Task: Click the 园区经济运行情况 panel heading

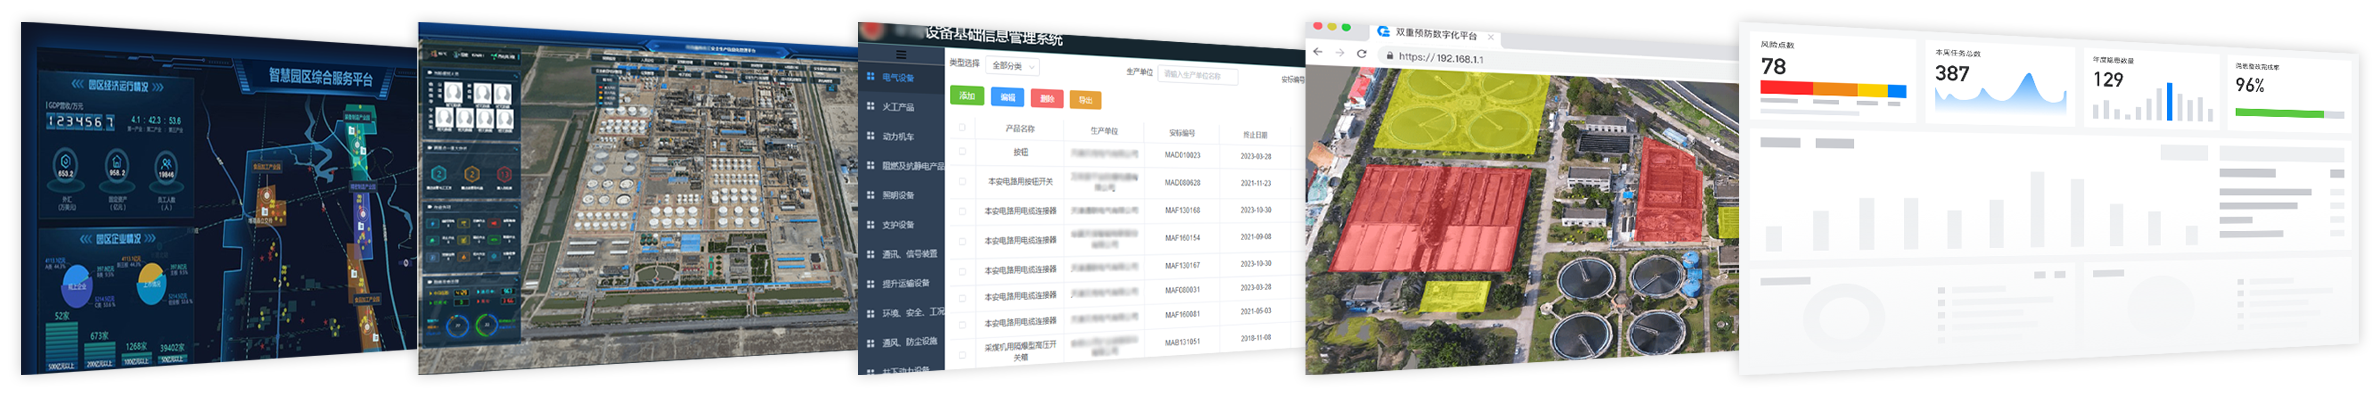Action: 118,86
